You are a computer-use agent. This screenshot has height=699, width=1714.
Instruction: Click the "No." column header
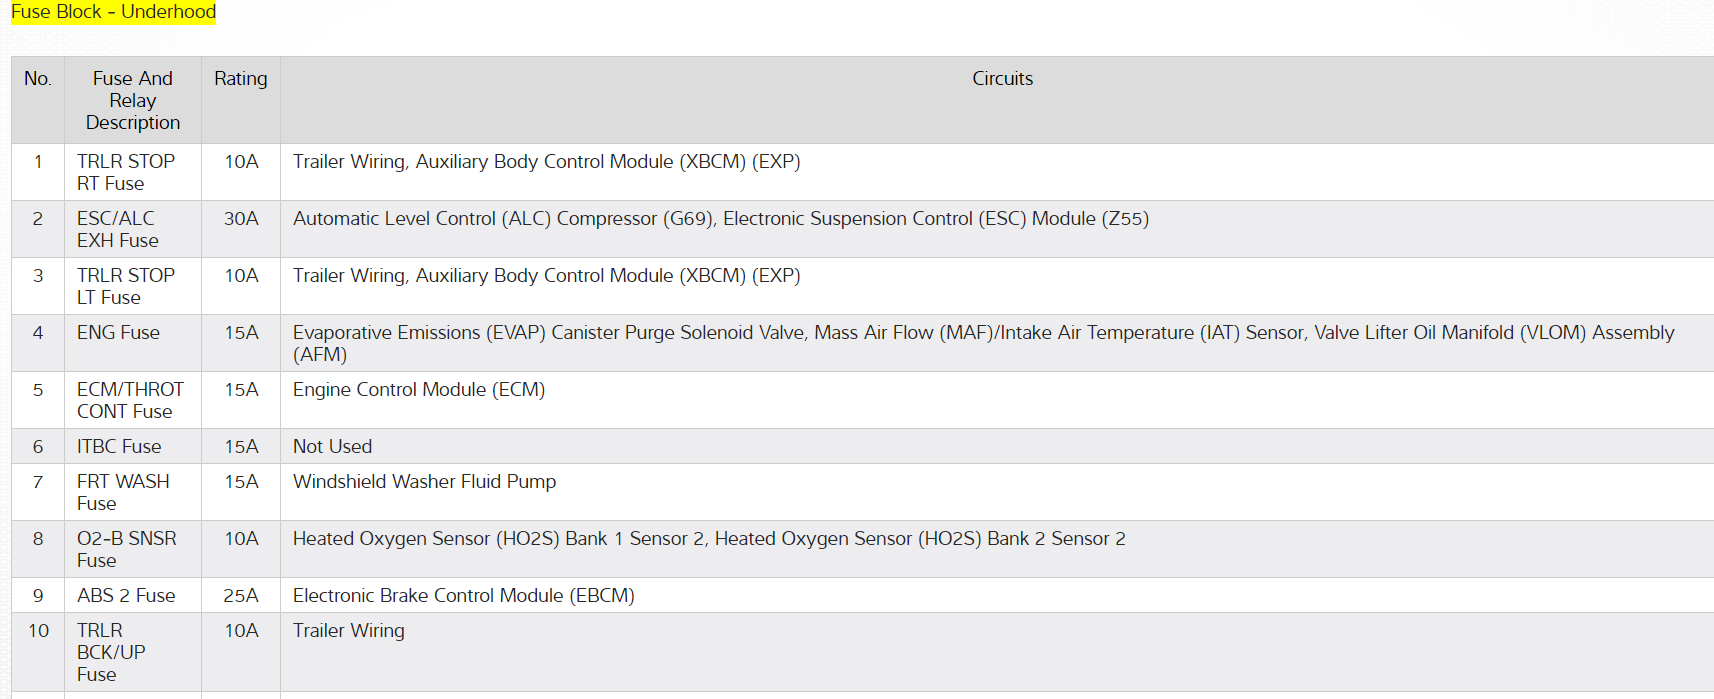(x=38, y=79)
